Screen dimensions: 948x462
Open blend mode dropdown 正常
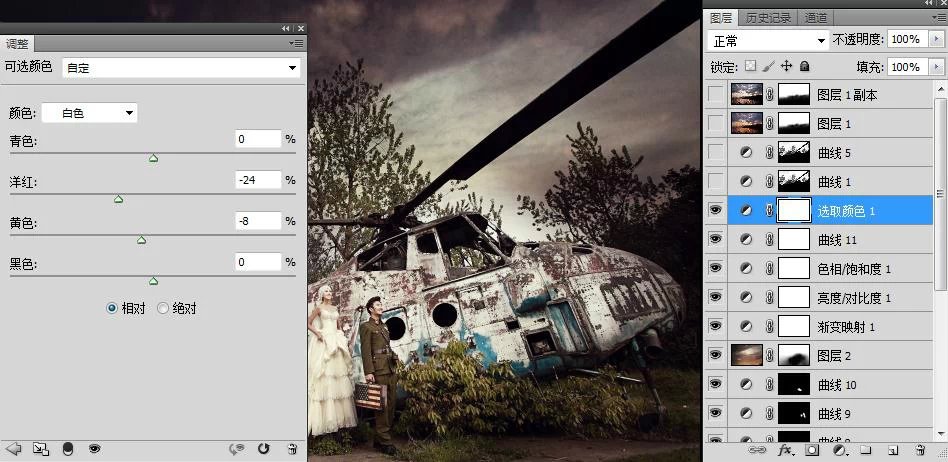[x=769, y=41]
